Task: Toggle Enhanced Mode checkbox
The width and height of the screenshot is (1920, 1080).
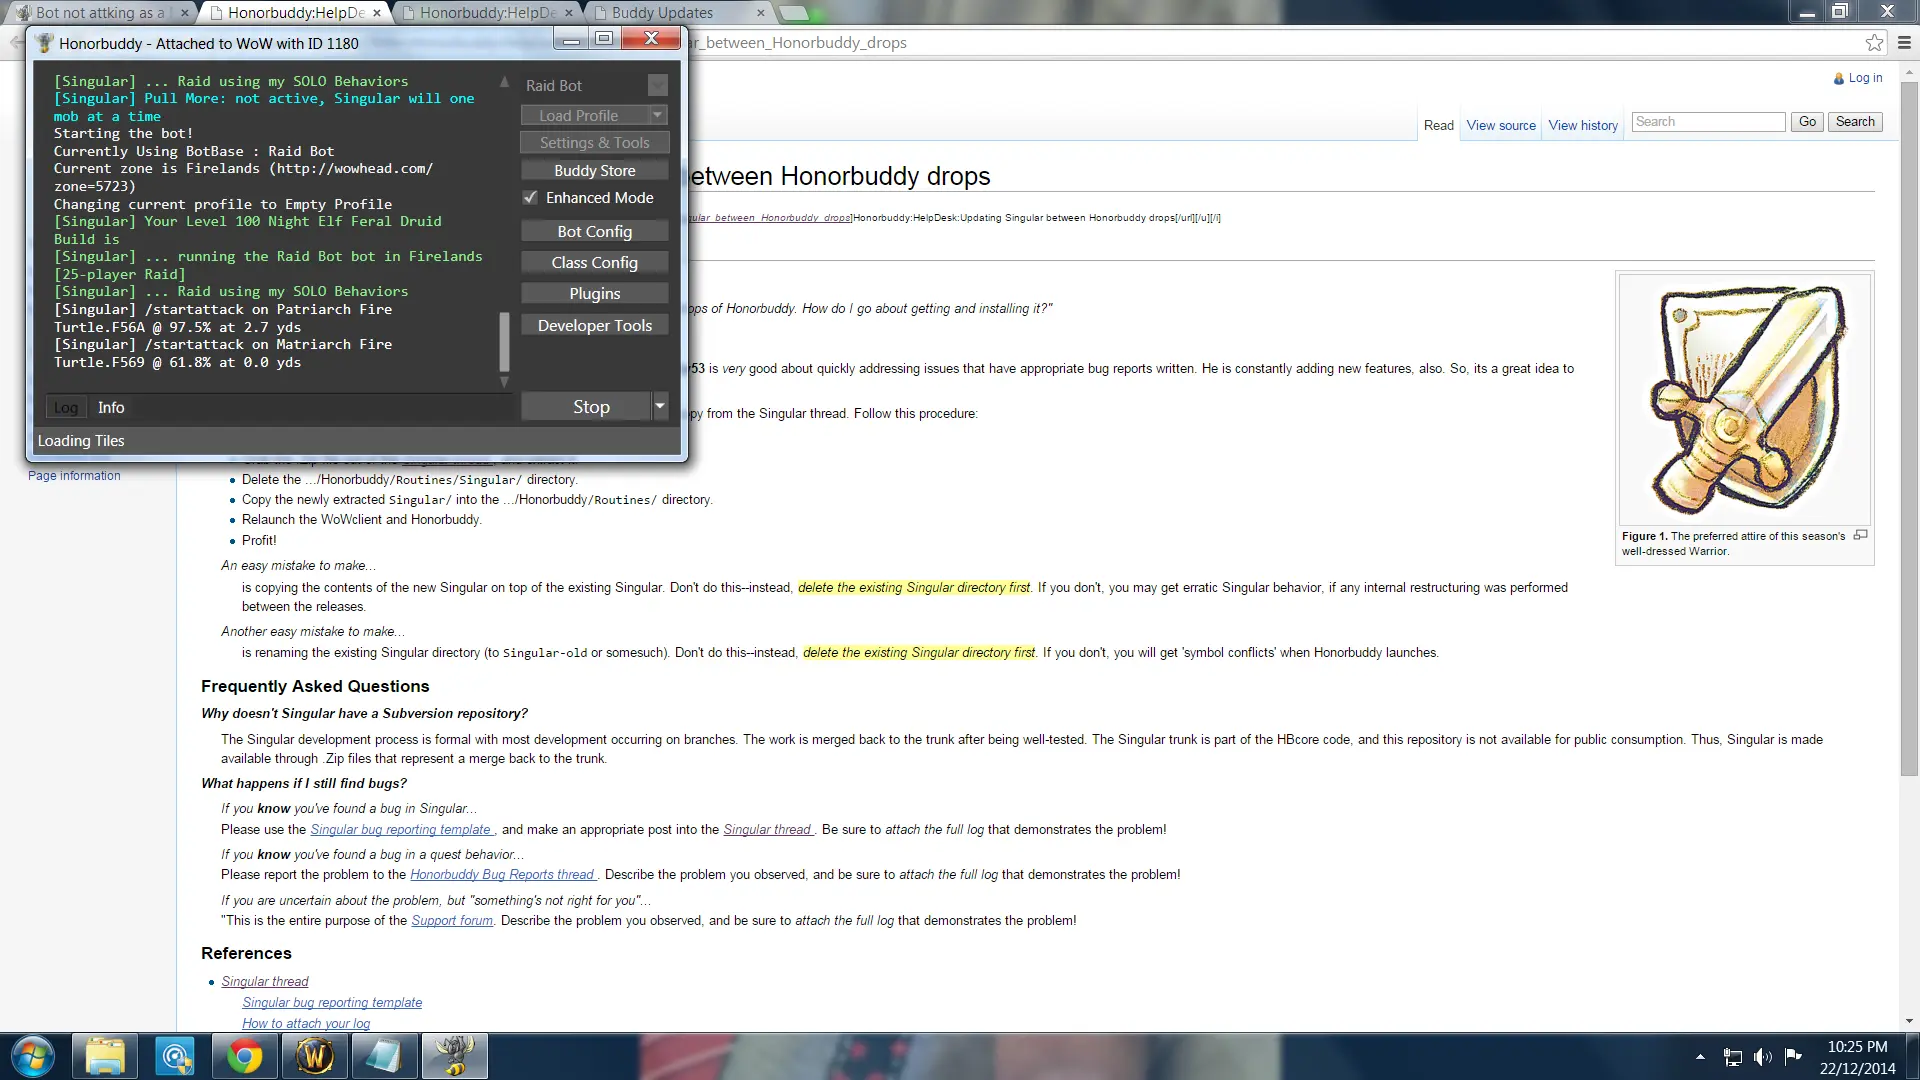Action: coord(530,198)
